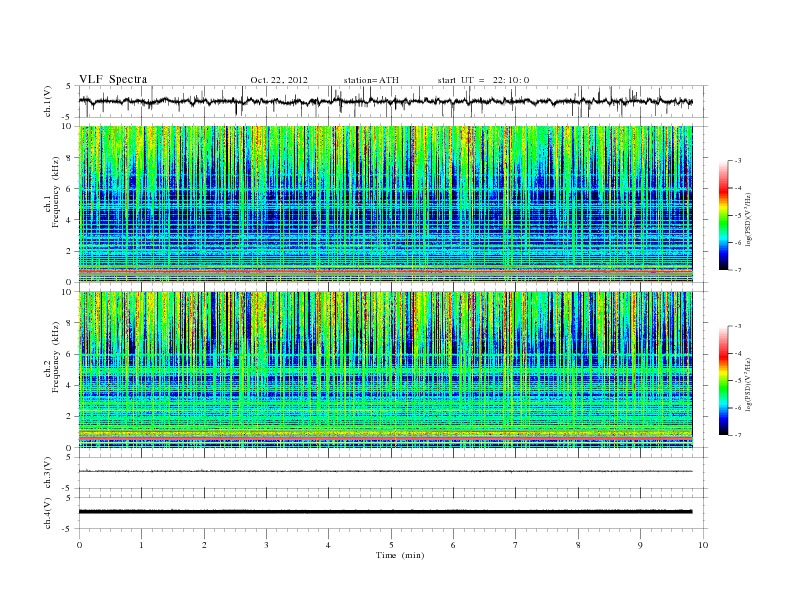
Task: Click the ch.3 voltage trace line
Action: point(385,471)
